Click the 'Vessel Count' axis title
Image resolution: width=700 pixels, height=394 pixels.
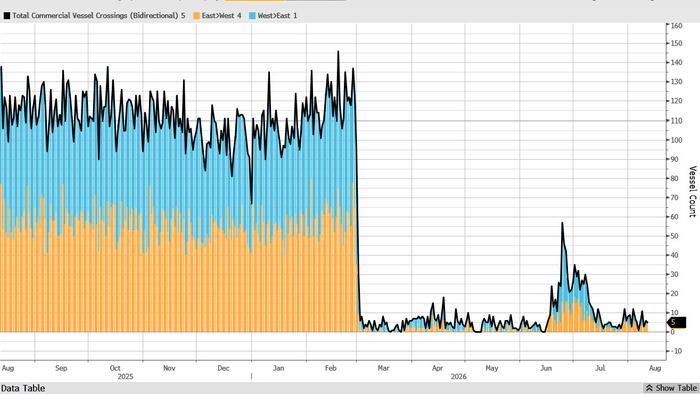click(692, 191)
